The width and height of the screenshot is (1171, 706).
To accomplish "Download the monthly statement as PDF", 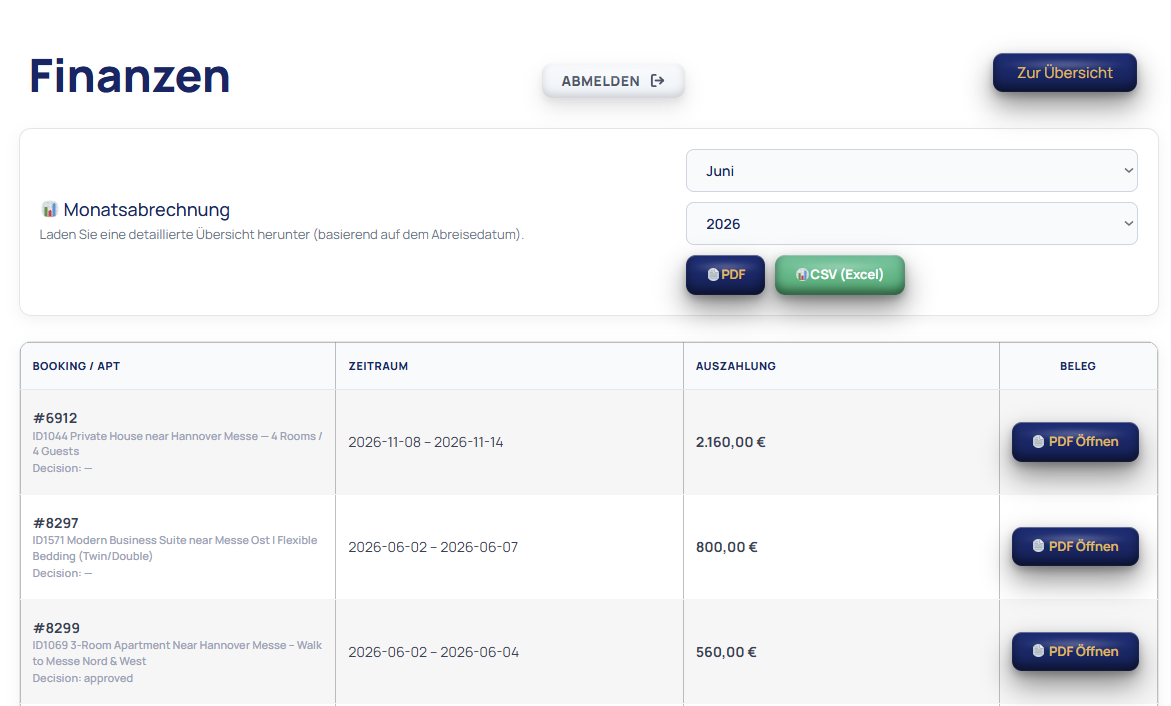I will 725,275.
